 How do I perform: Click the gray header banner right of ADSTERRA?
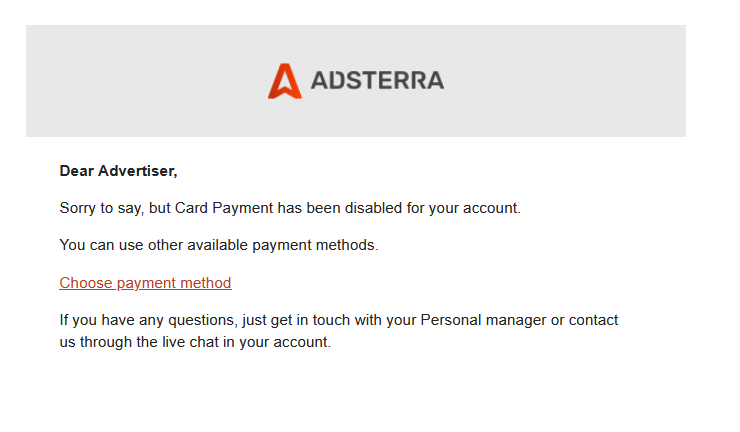(565, 81)
